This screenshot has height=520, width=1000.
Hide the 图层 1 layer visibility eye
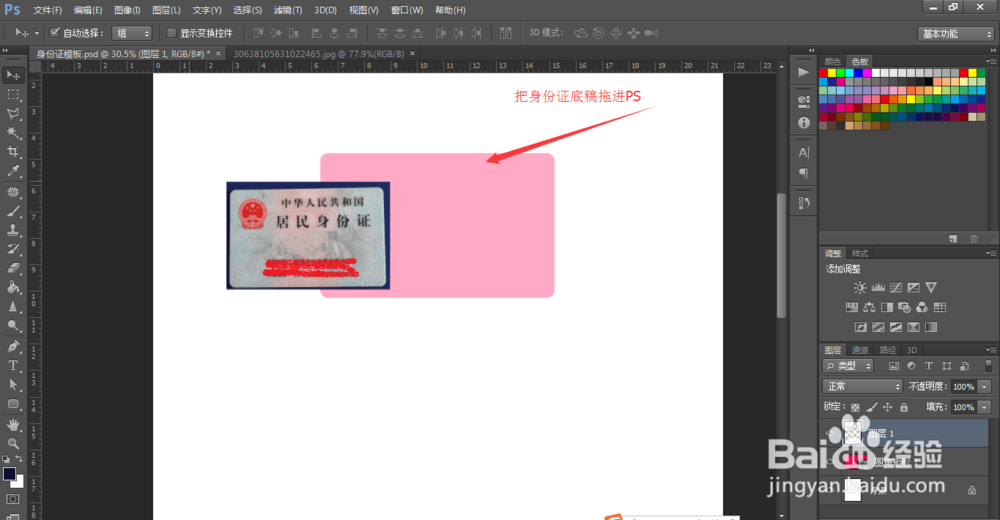(830, 434)
